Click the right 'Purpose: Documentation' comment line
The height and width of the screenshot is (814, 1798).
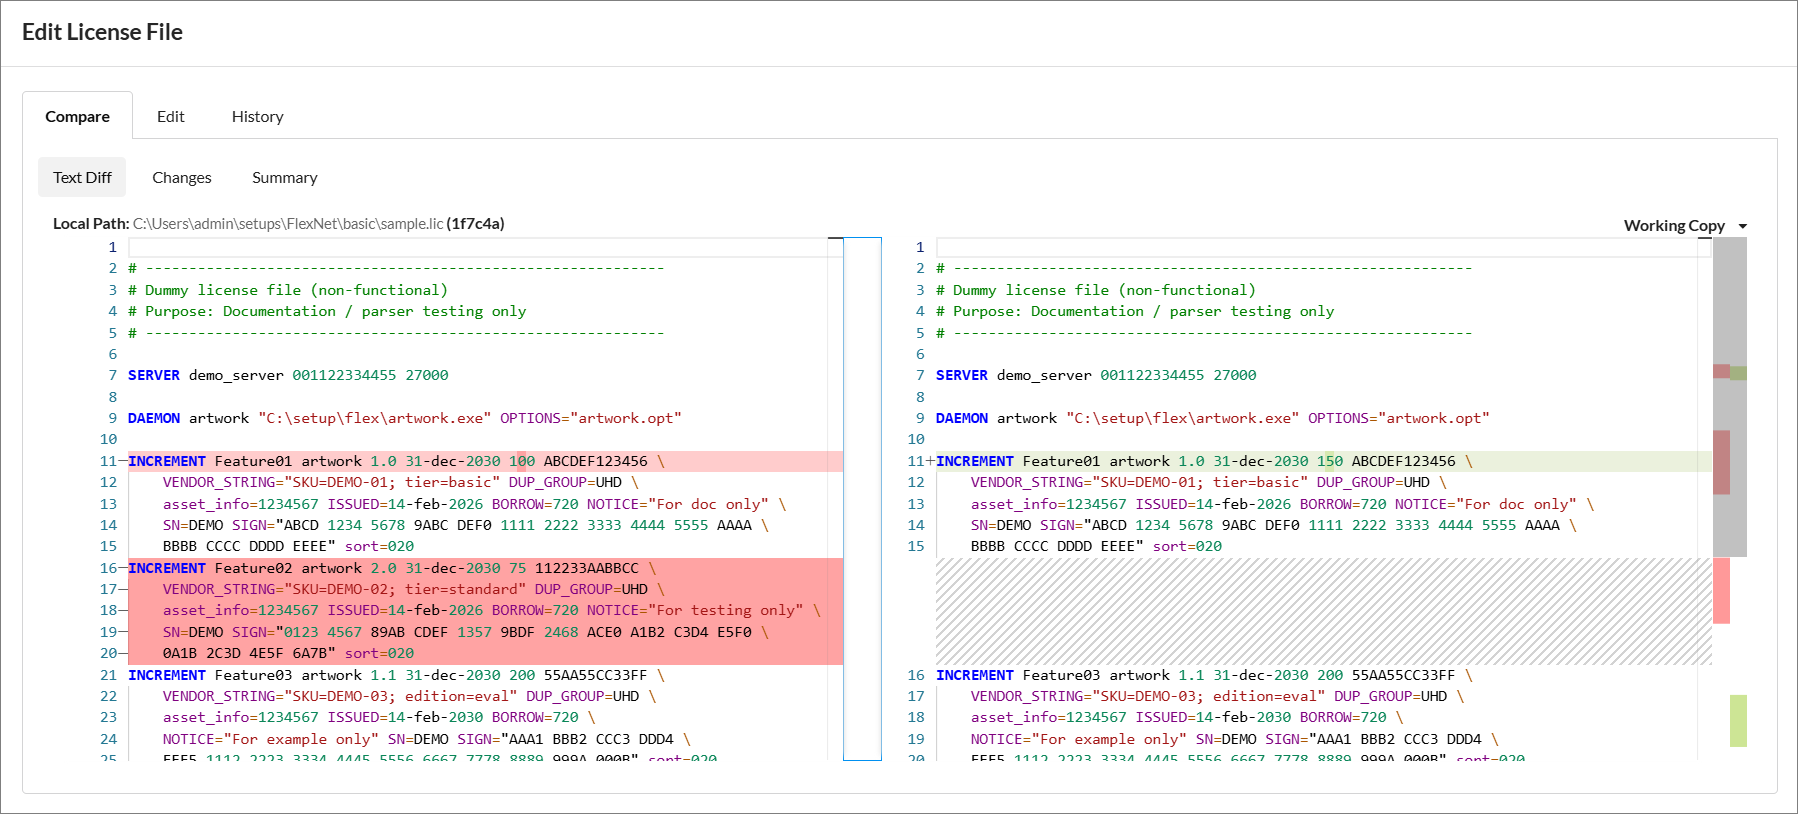[x=1135, y=311]
